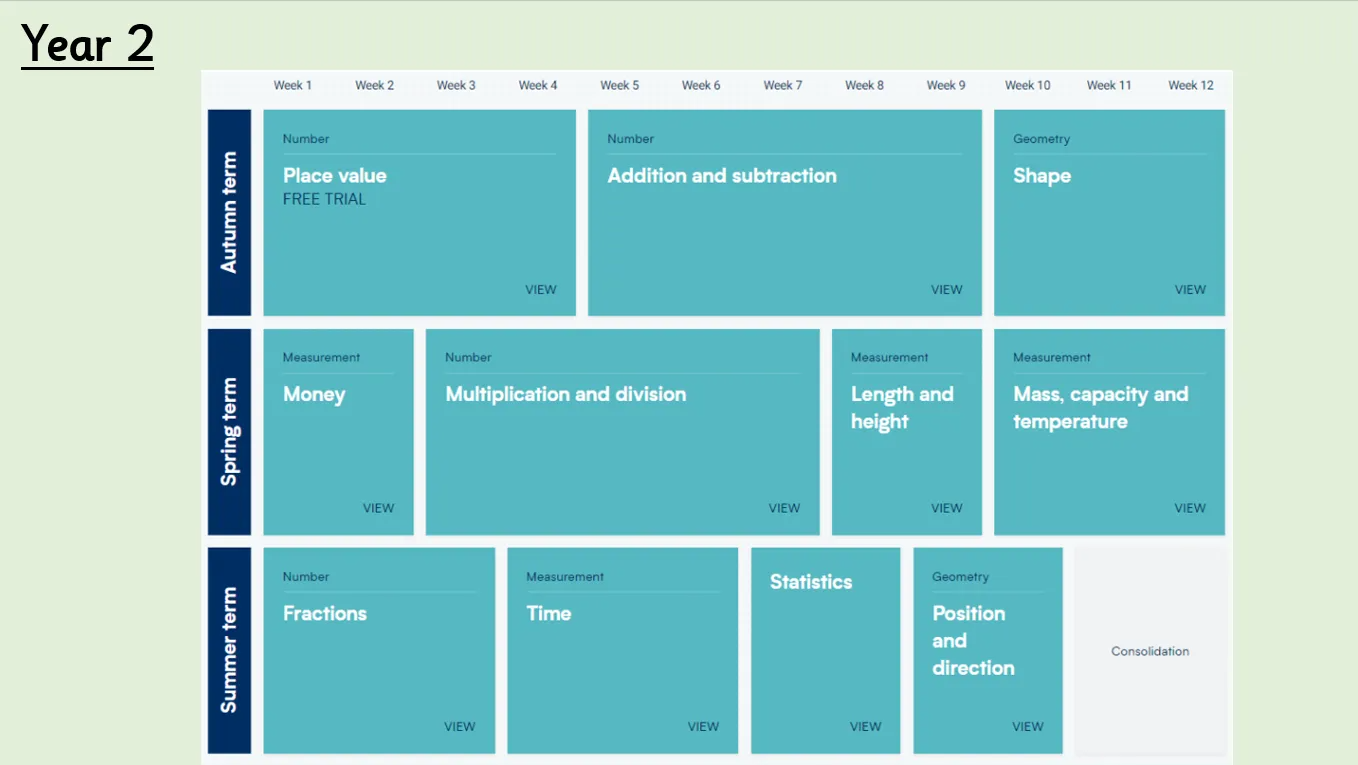Screen dimensions: 1358x765
Task: Click VIEW for Mass, capacity and temperature
Action: coord(1189,508)
